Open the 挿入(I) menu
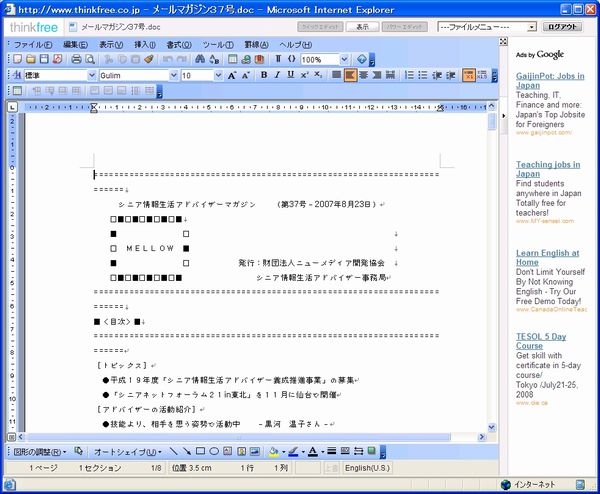The width and height of the screenshot is (600, 494). pos(145,45)
